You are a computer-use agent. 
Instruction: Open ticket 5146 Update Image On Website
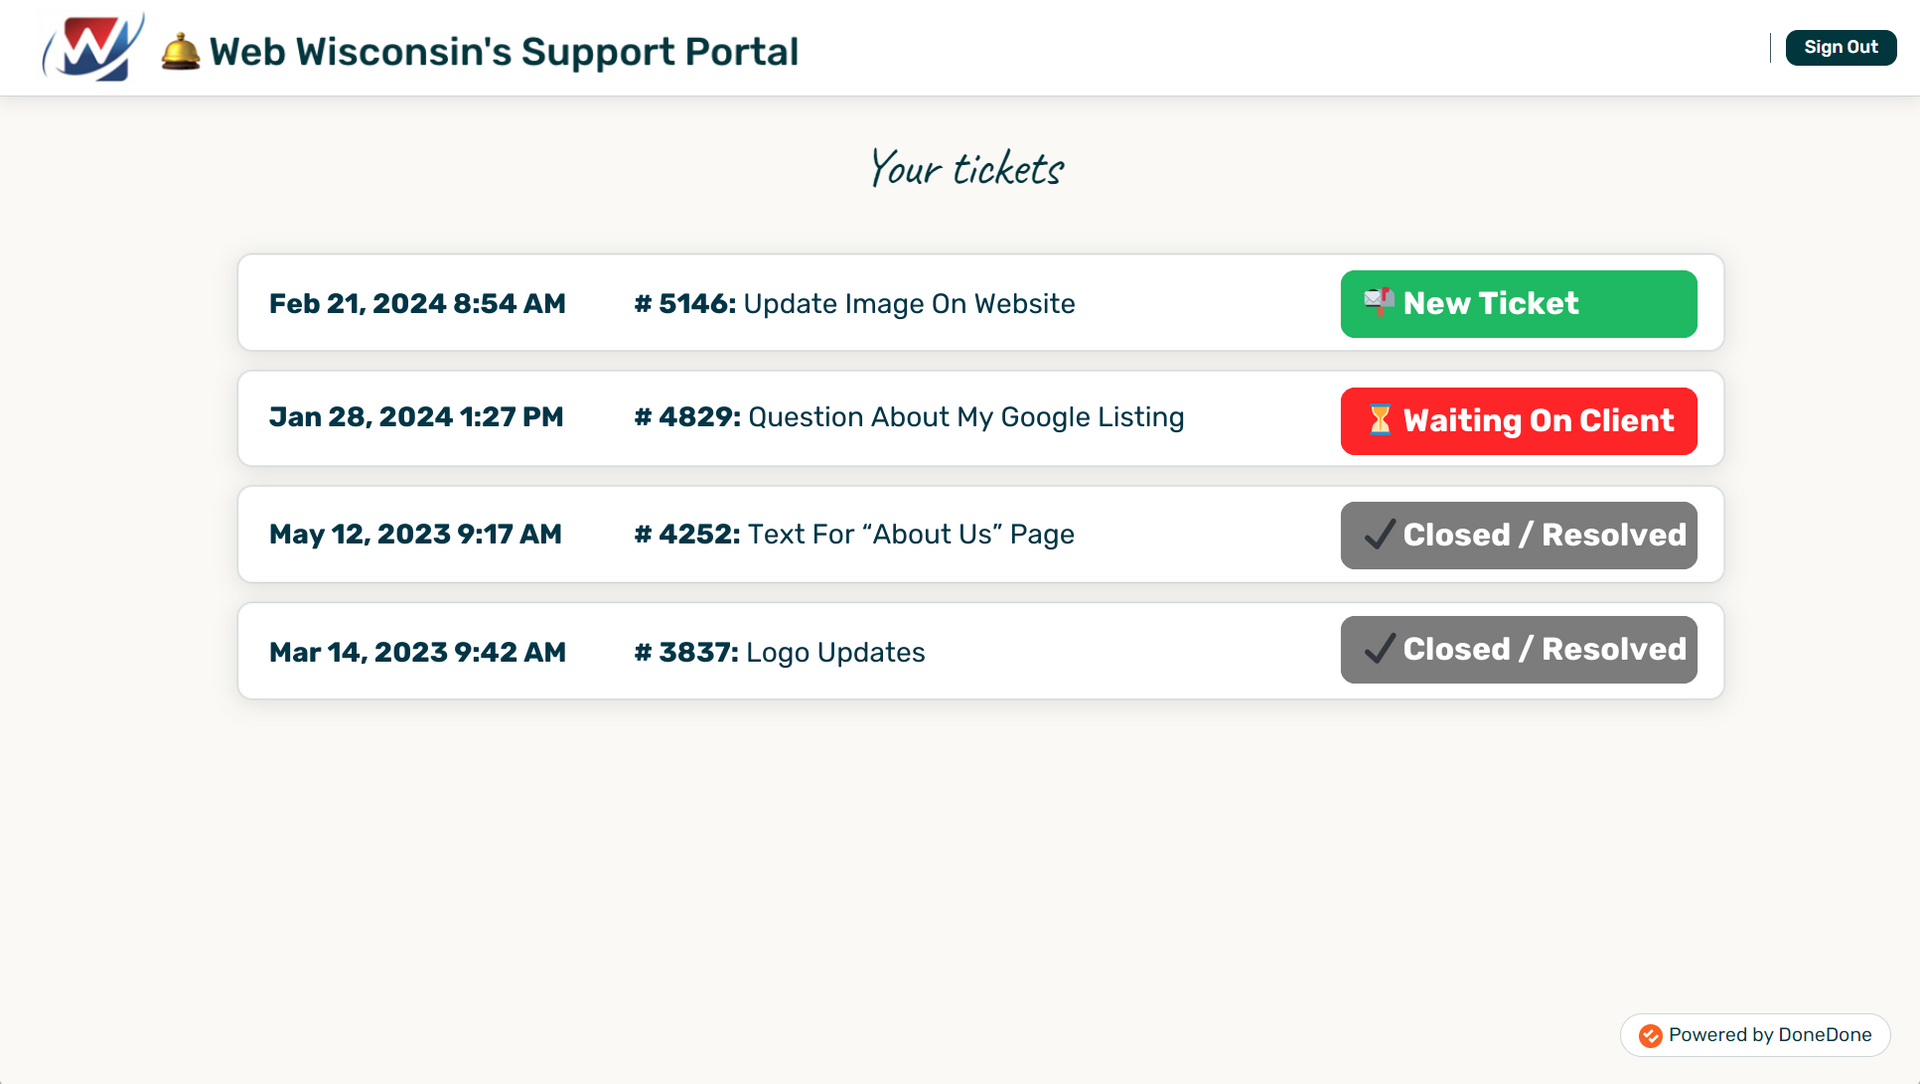pyautogui.click(x=980, y=303)
